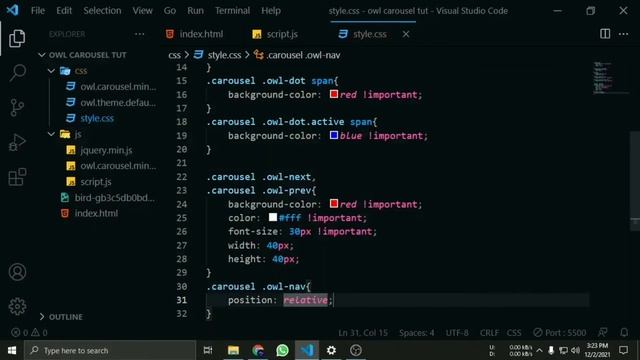Open the Help menu

[271, 10]
